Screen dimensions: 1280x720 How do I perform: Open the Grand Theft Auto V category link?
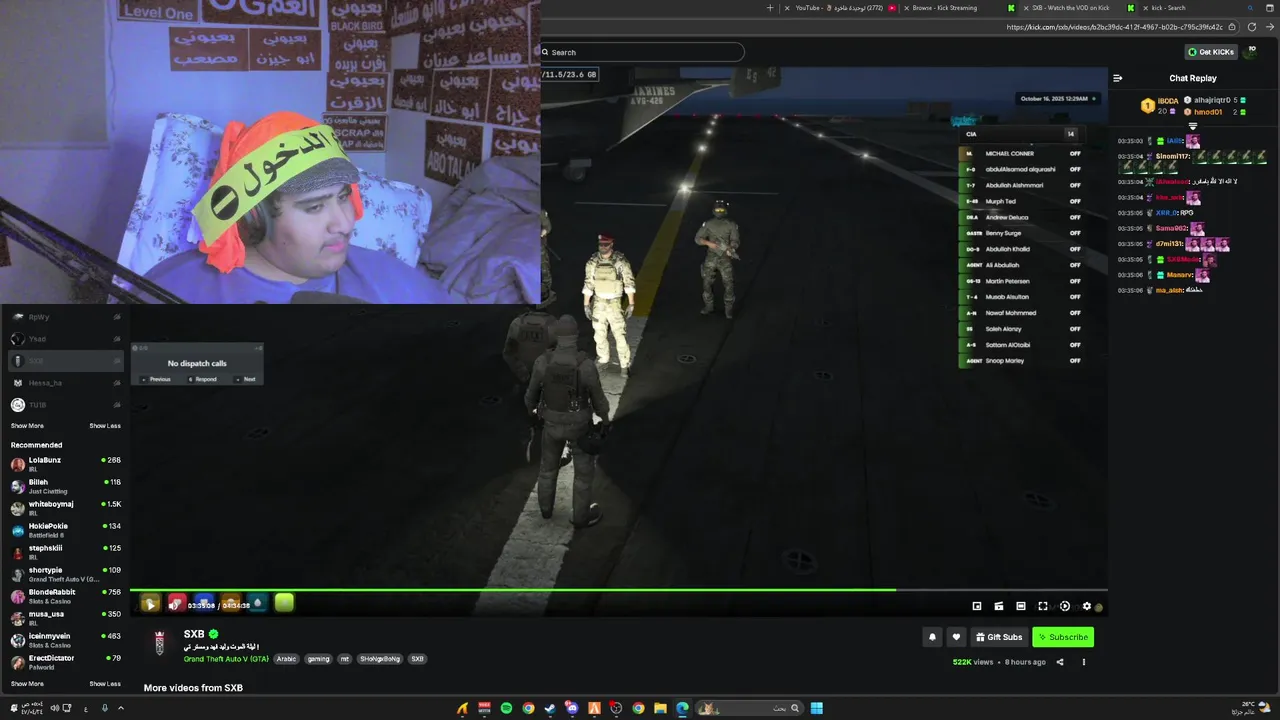(x=226, y=659)
